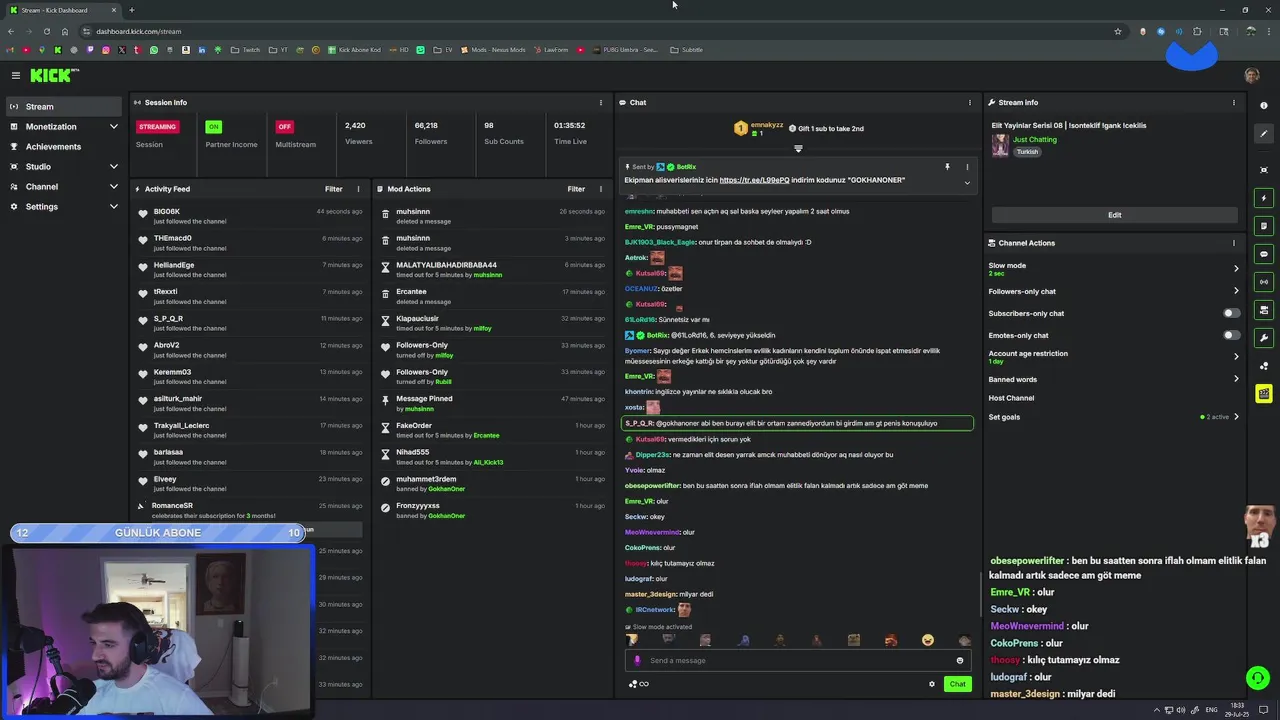Click the pencil edit icon in right sidebar
The width and height of the screenshot is (1280, 720).
(x=1264, y=134)
